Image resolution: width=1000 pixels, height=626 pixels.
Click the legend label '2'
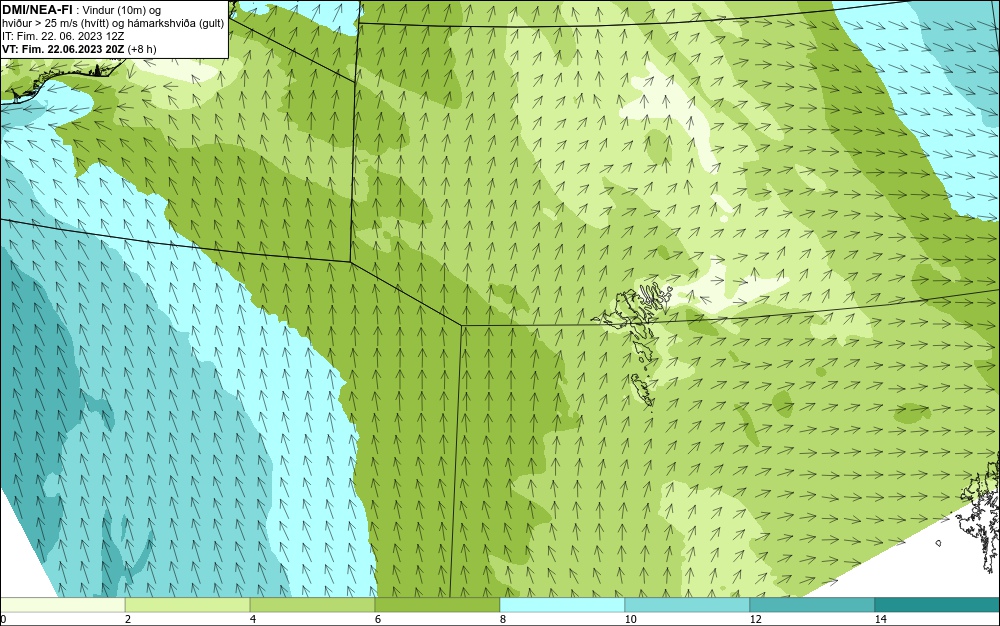coord(128,620)
